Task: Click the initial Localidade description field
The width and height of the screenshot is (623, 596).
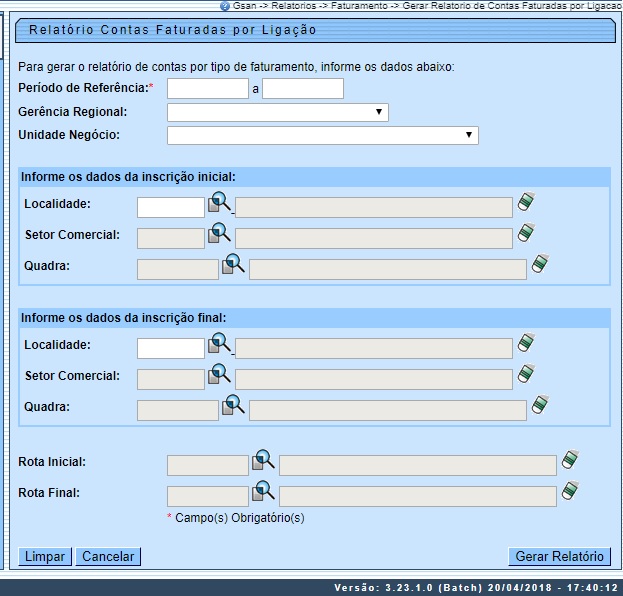Action: click(374, 207)
